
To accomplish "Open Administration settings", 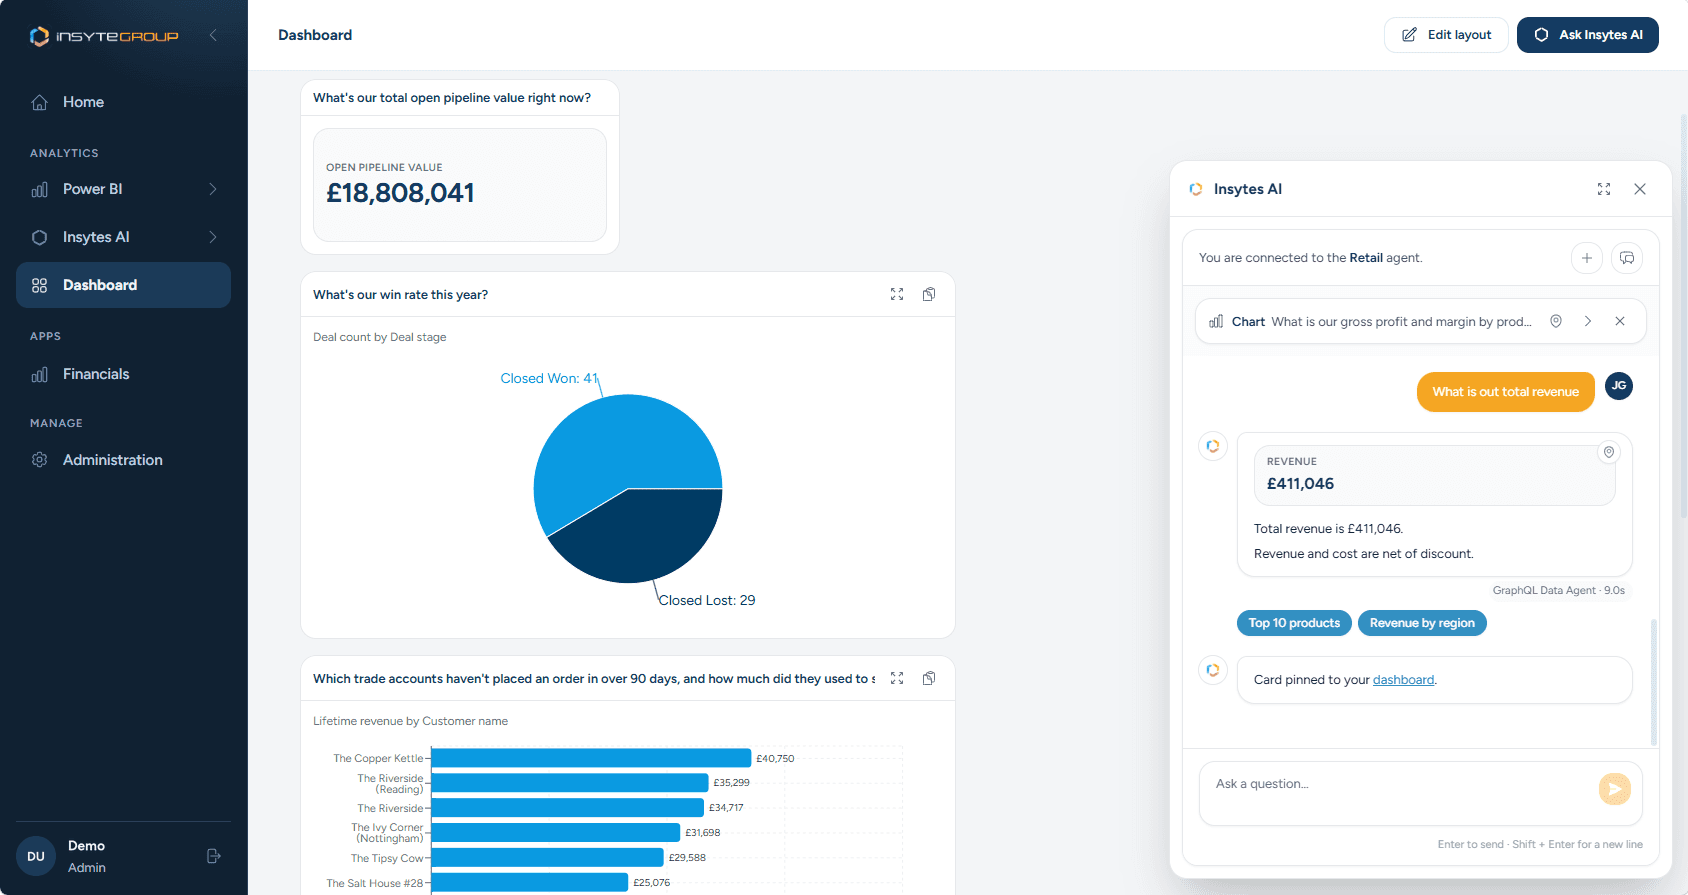I will pos(123,460).
